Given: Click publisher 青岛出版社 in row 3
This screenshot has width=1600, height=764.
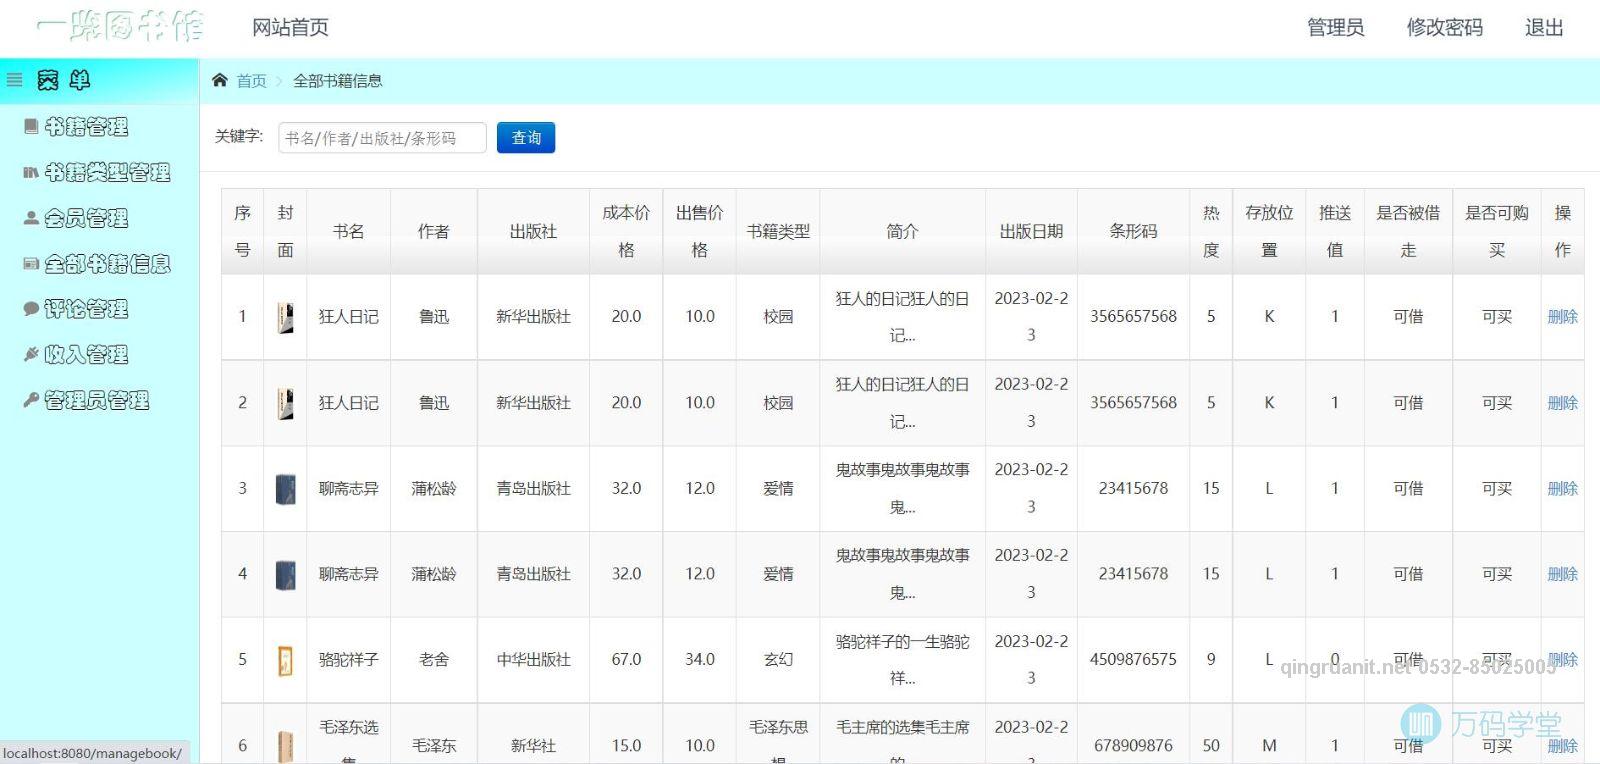Looking at the screenshot, I should [x=533, y=488].
